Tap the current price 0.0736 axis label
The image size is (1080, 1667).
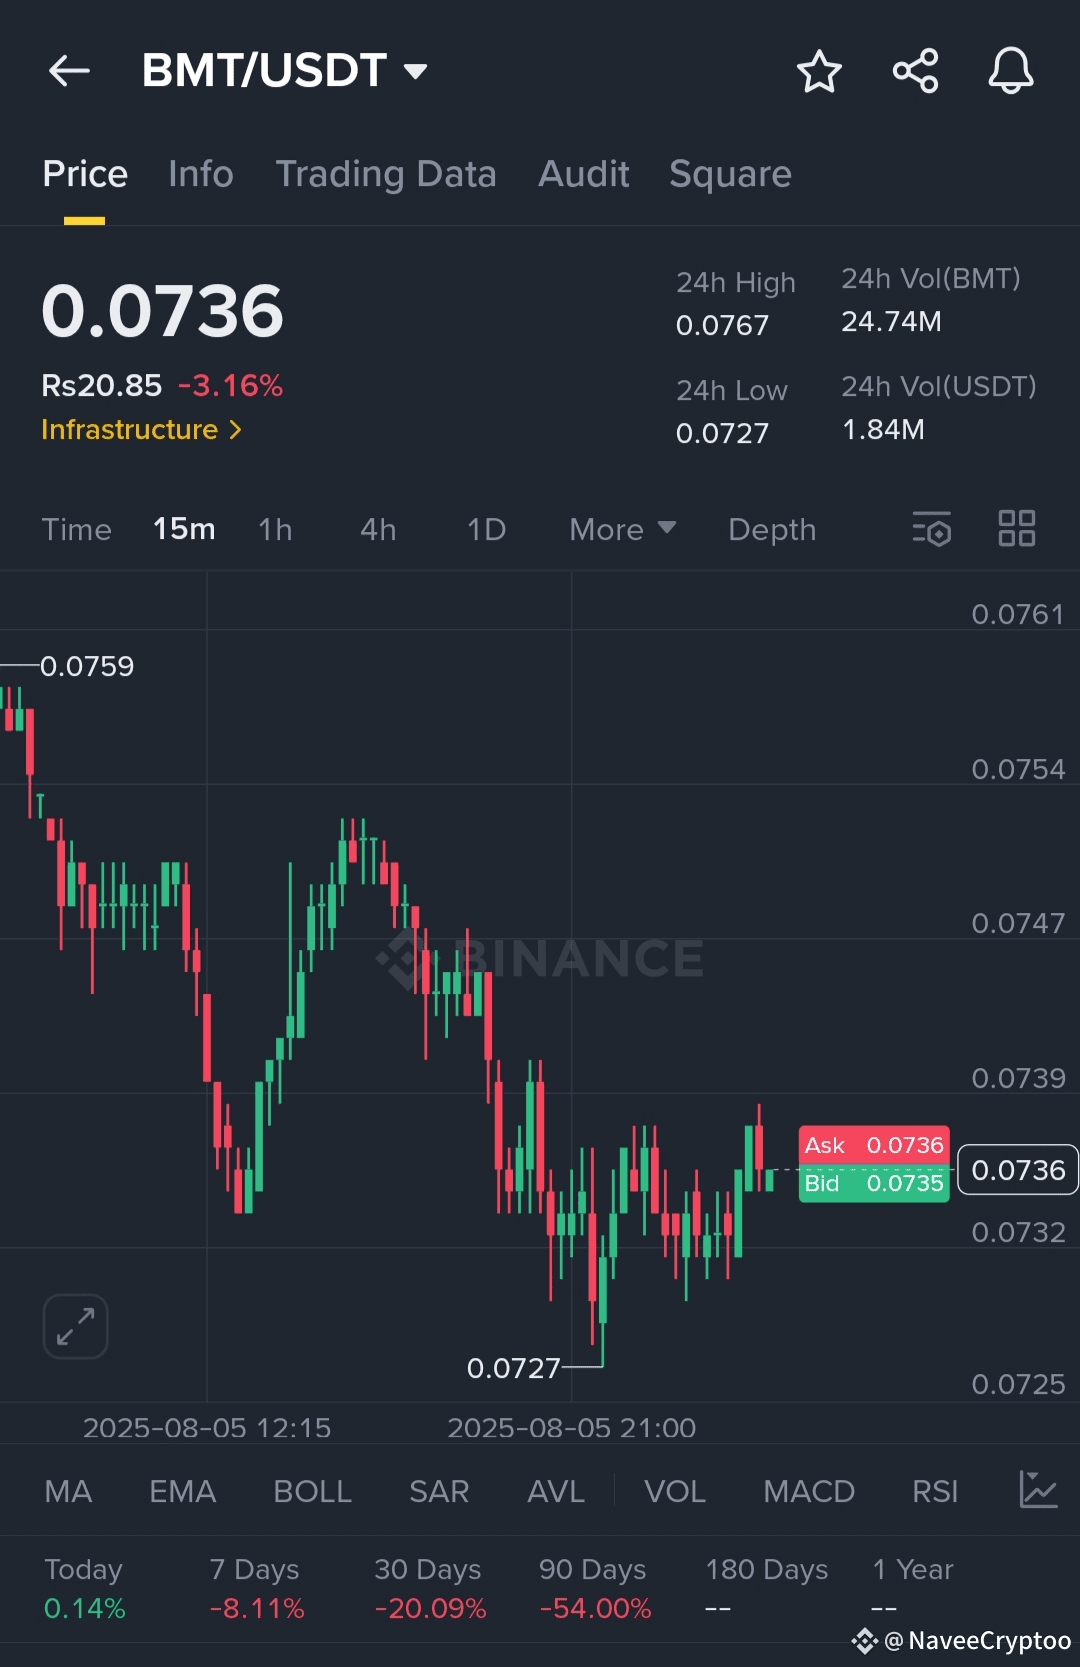[1017, 1170]
